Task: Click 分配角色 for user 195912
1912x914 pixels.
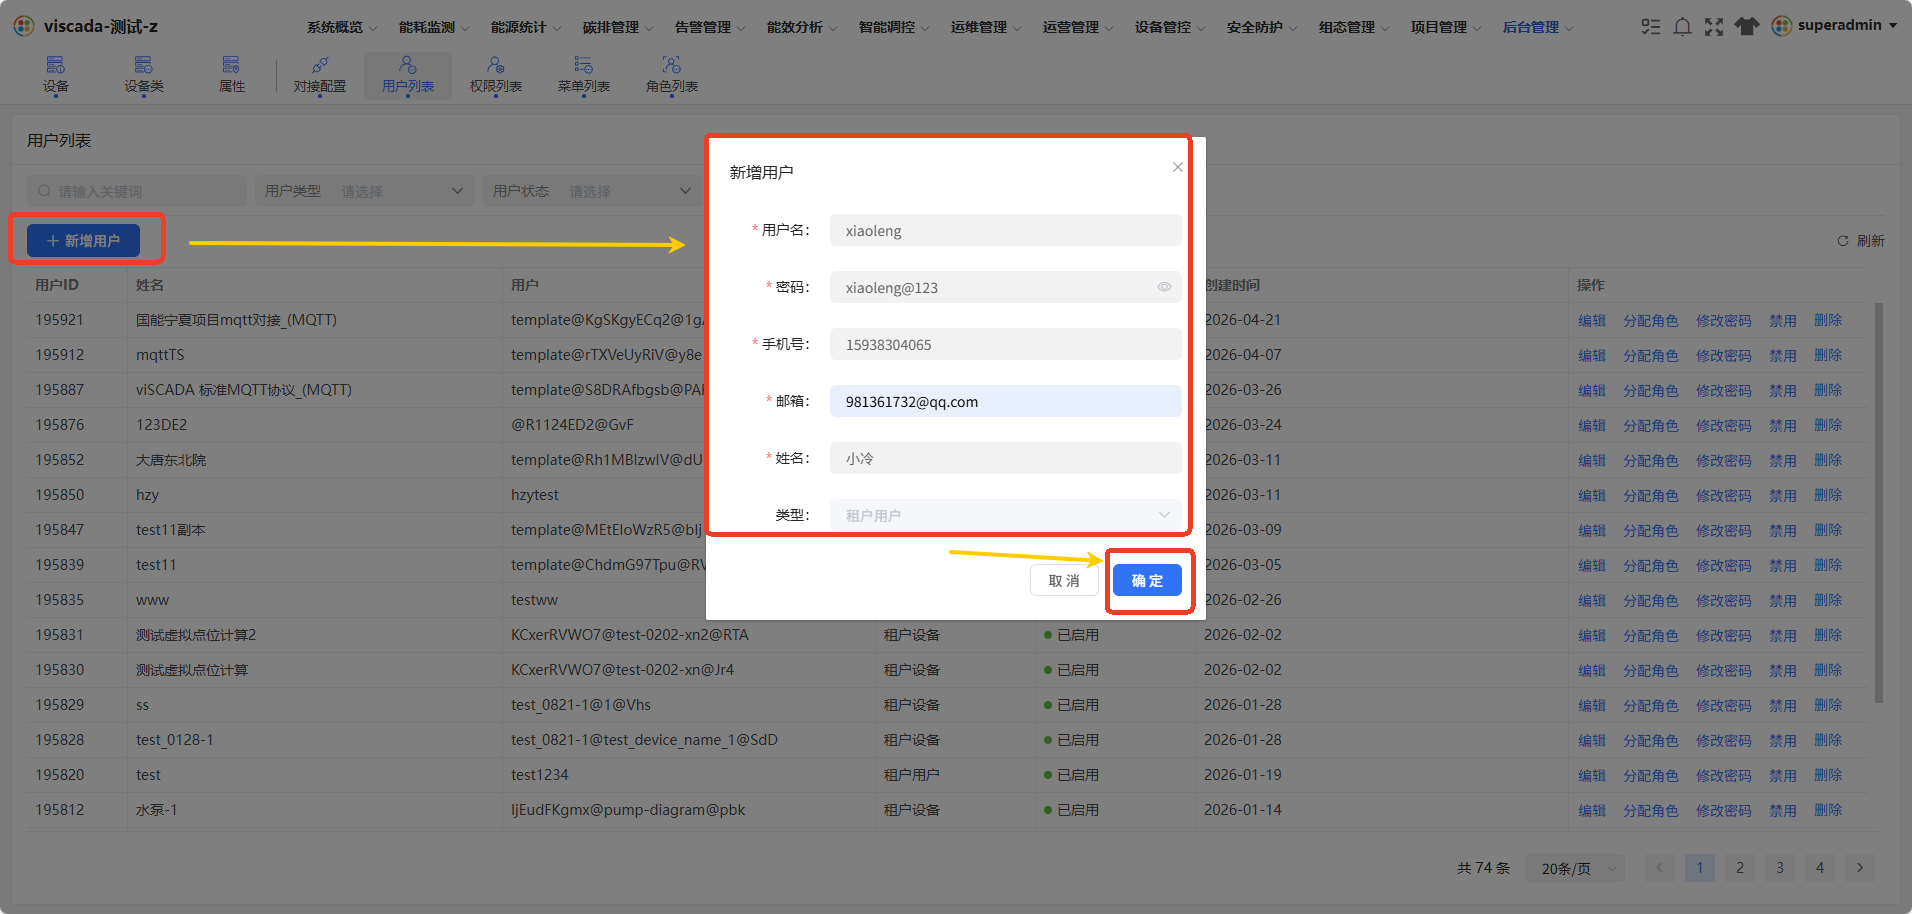Action: (1651, 355)
